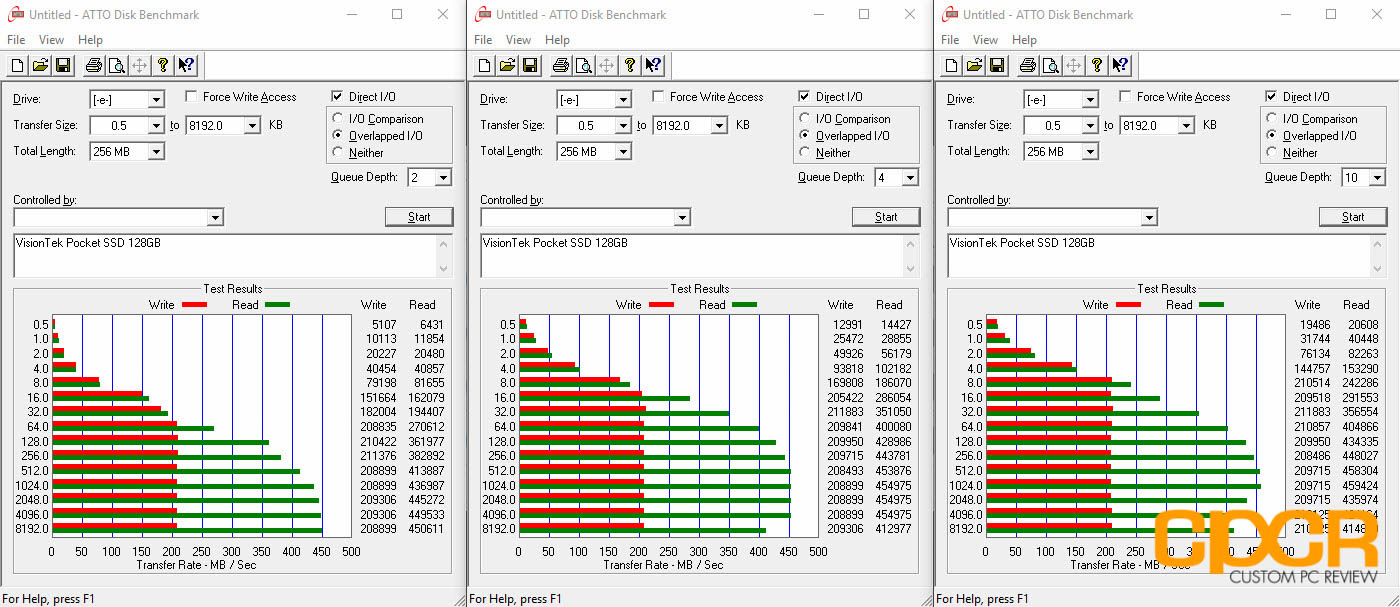Viewport: 1400px width, 607px height.
Task: Click the four-arrow move icon in left window
Action: [140, 66]
